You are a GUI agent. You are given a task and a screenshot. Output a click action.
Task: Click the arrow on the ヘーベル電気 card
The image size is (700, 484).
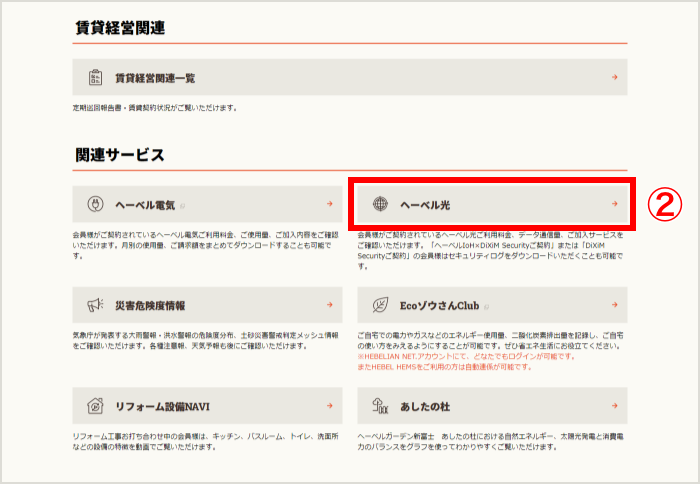pos(329,205)
